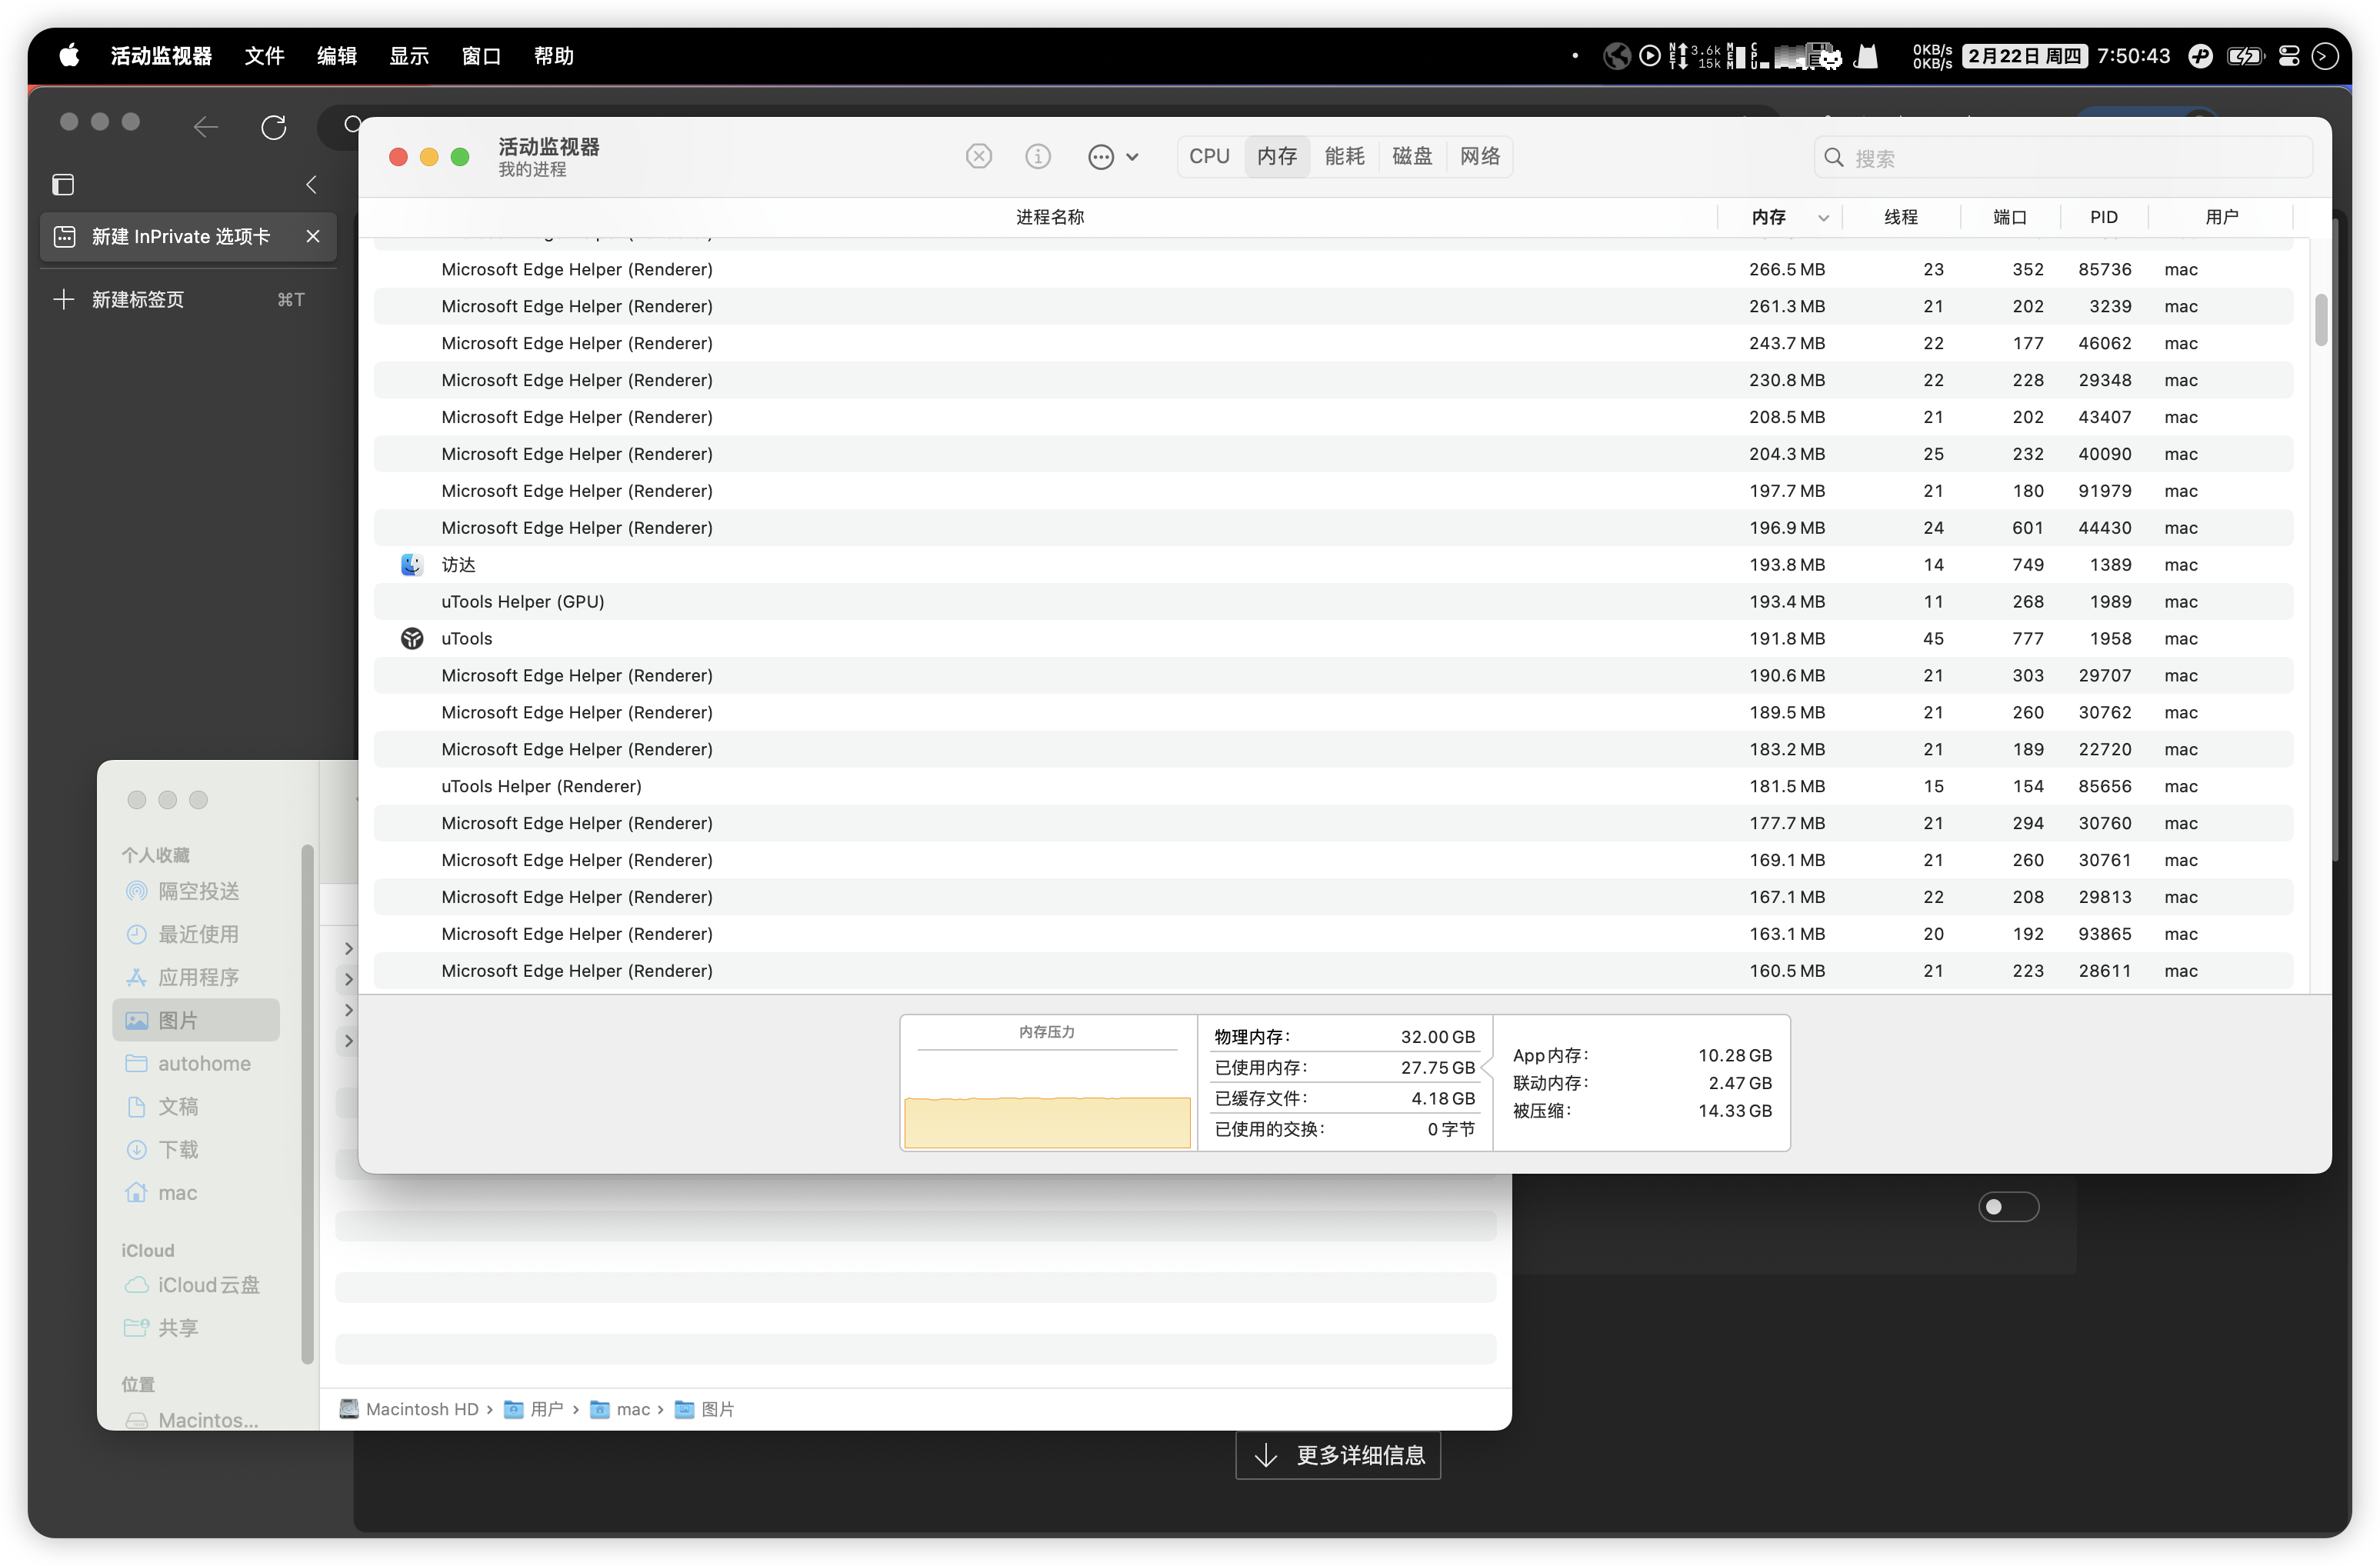This screenshot has width=2380, height=1566.
Task: Open the 窗口 menu
Action: pos(481,56)
